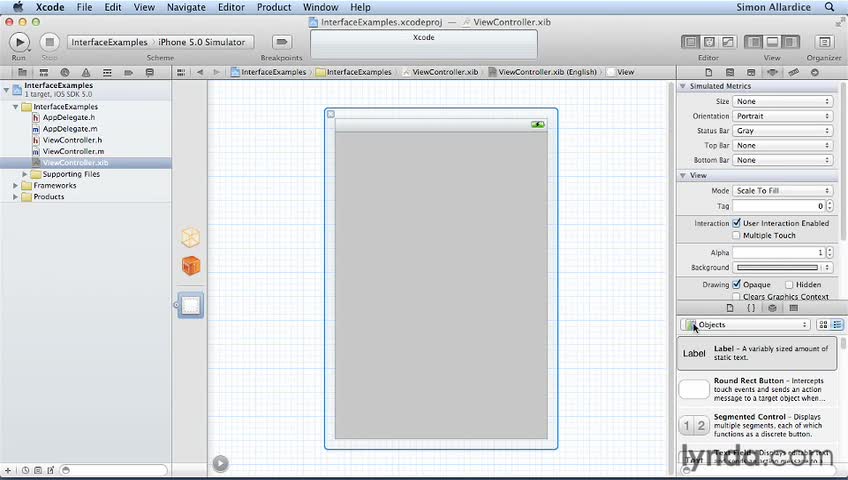Screen dimensions: 848x480
Task: Expand the Supporting Files folder
Action: [25, 174]
